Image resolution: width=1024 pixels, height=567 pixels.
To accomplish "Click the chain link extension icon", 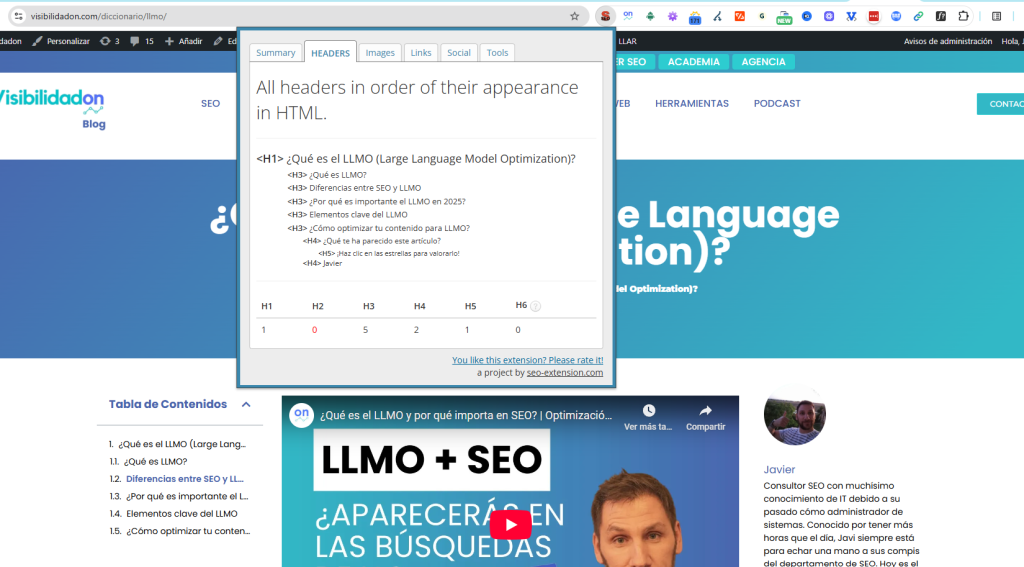I will (x=918, y=16).
